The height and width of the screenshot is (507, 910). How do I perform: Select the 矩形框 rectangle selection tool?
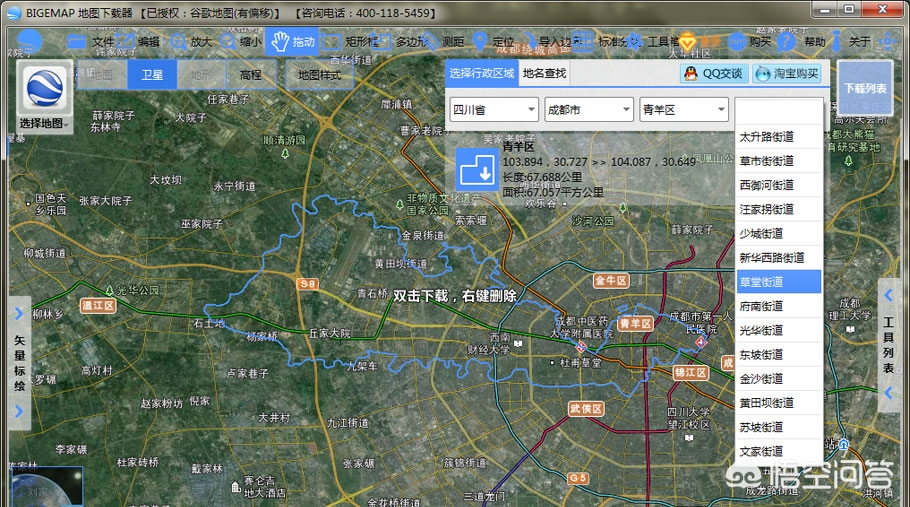[350, 42]
